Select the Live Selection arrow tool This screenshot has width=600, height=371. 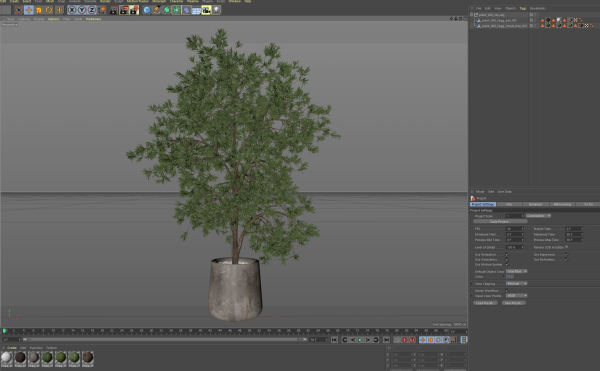(x=18, y=10)
